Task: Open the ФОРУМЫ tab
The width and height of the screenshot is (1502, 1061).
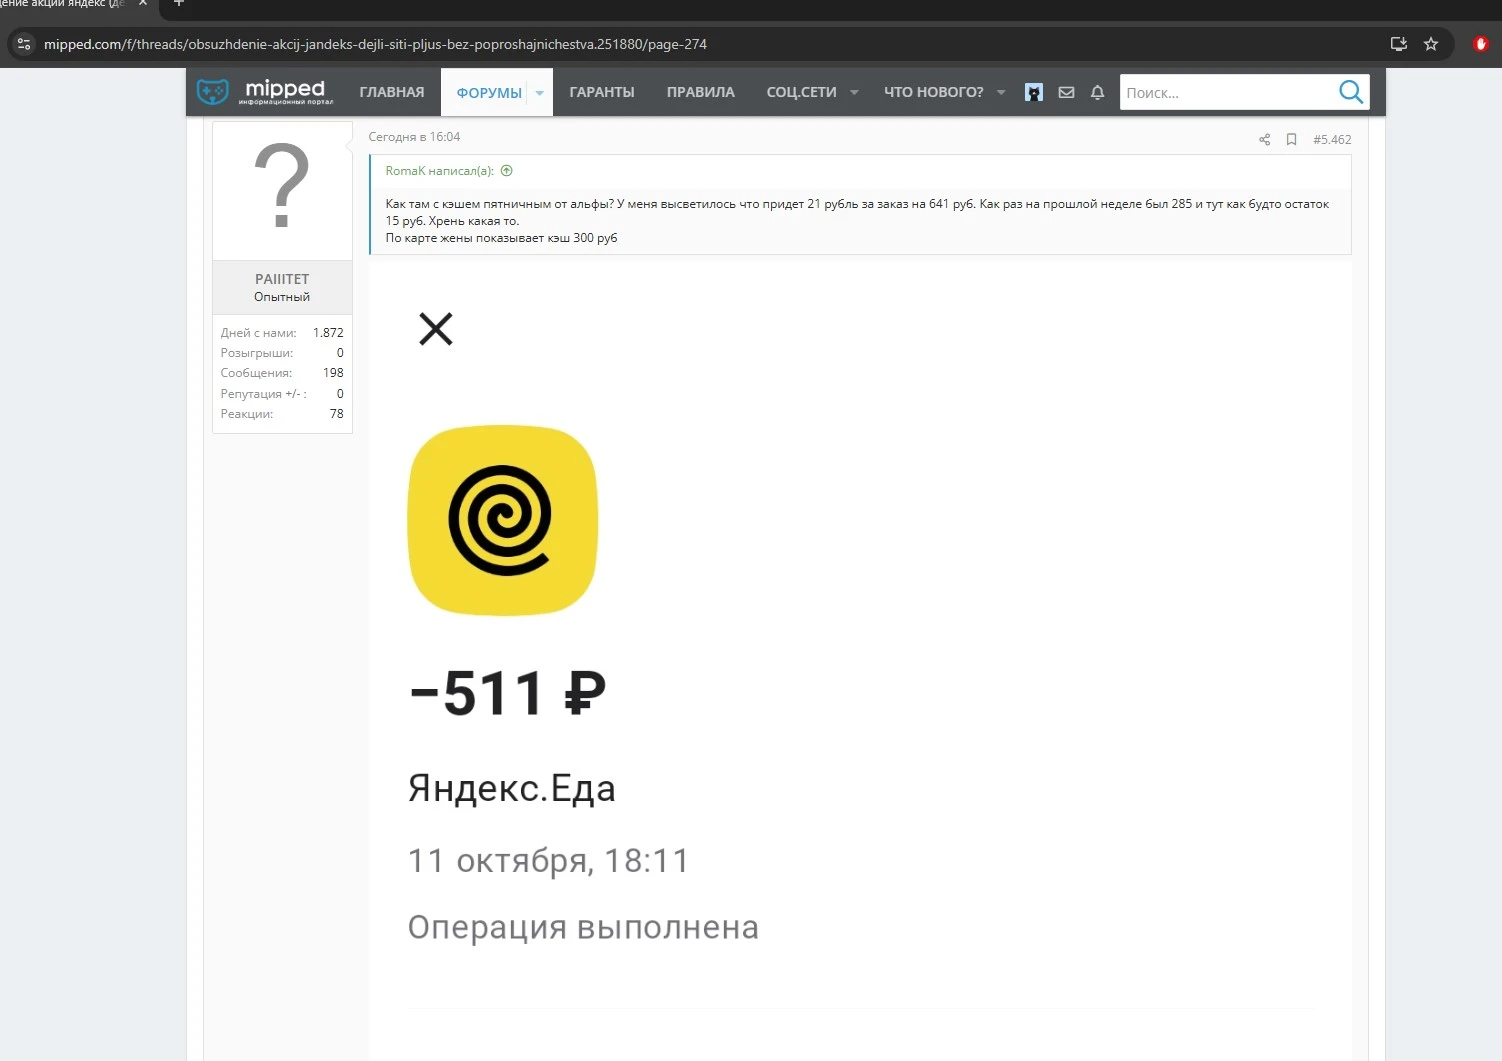Action: pyautogui.click(x=489, y=93)
